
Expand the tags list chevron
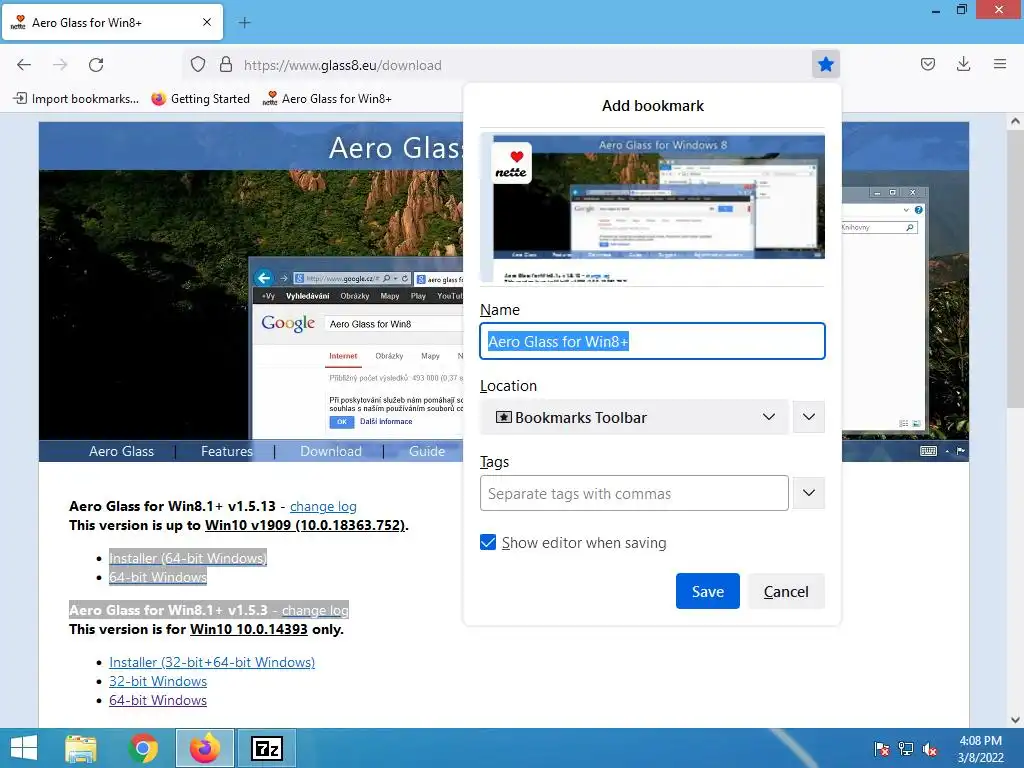click(808, 493)
